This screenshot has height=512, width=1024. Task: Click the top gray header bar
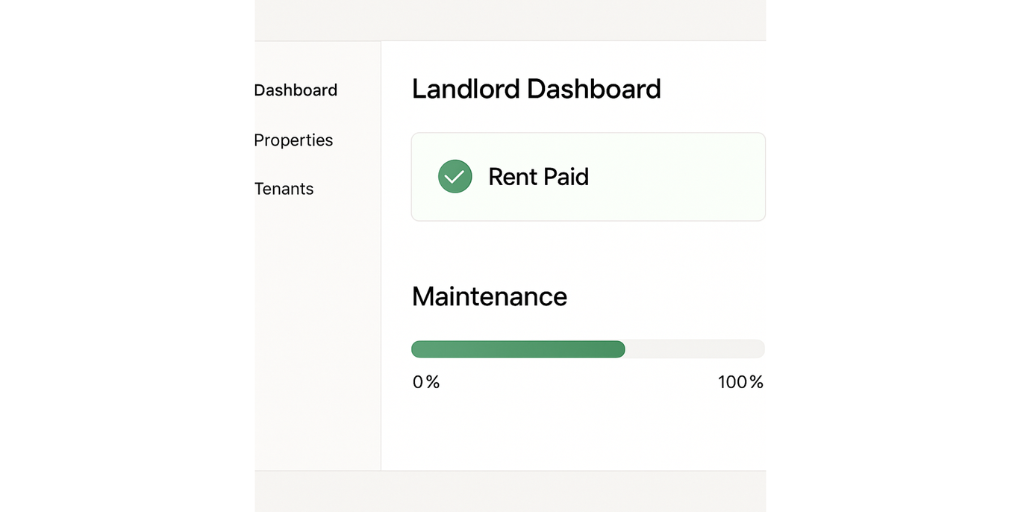510,20
